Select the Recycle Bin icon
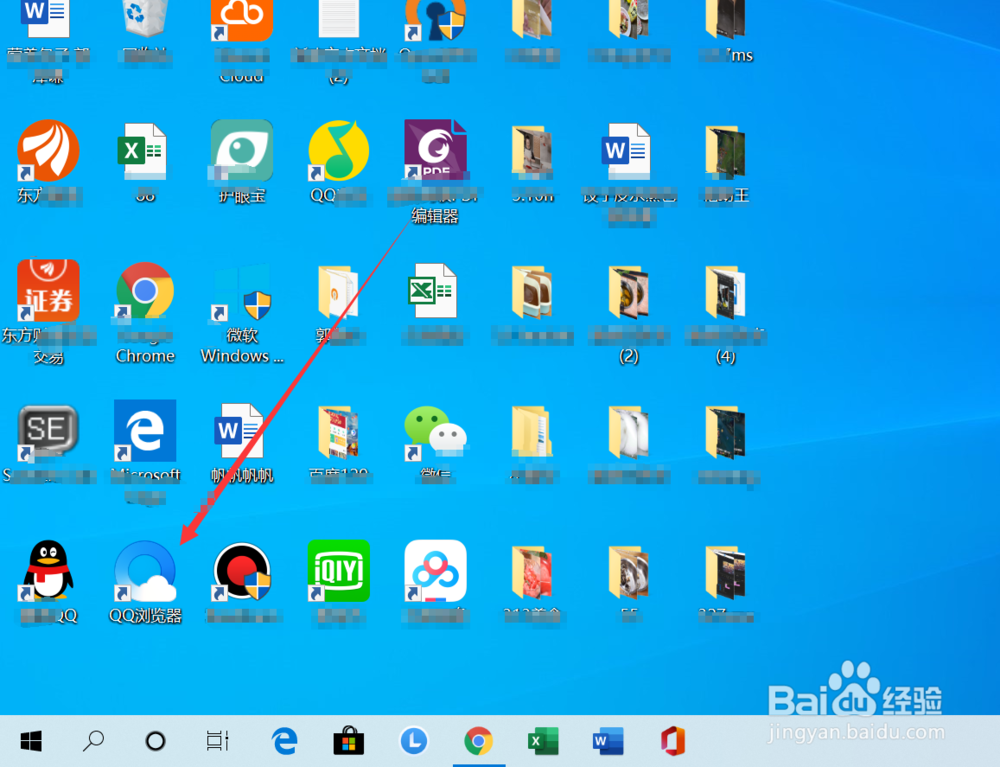This screenshot has width=1000, height=767. click(145, 18)
